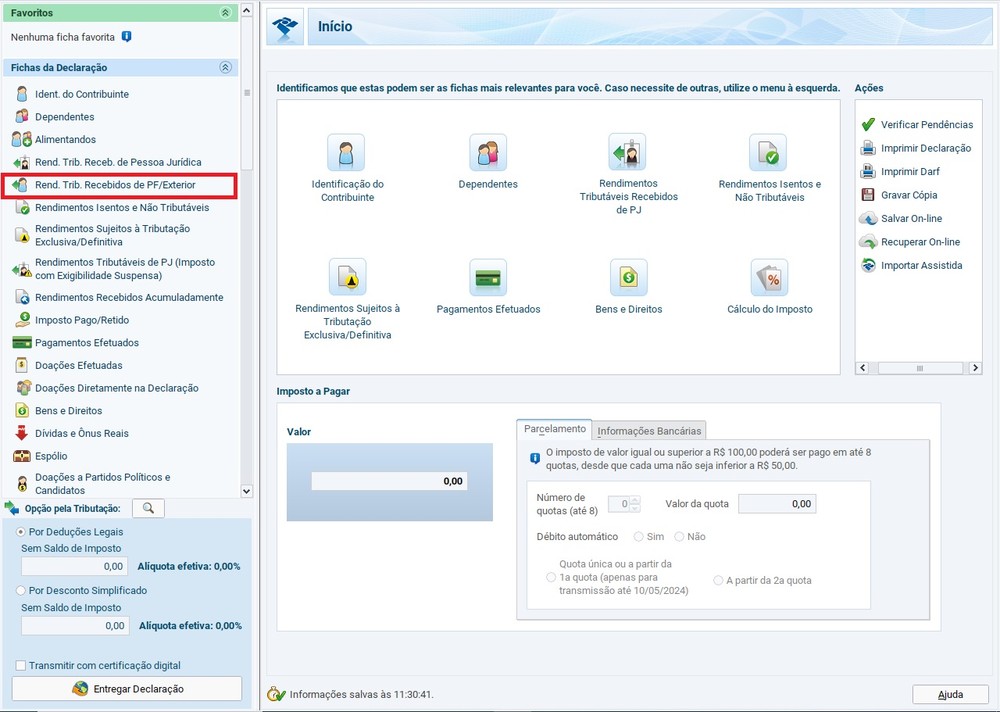Viewport: 1000px width, 712px height.
Task: Open the Cálculo do Imposto icon
Action: pos(769,278)
